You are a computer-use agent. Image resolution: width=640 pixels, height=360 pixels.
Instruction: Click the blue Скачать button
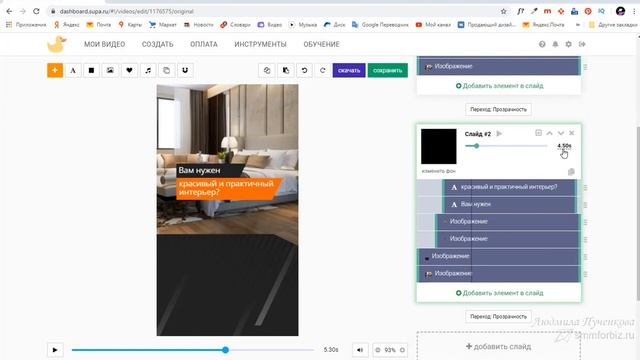point(349,70)
